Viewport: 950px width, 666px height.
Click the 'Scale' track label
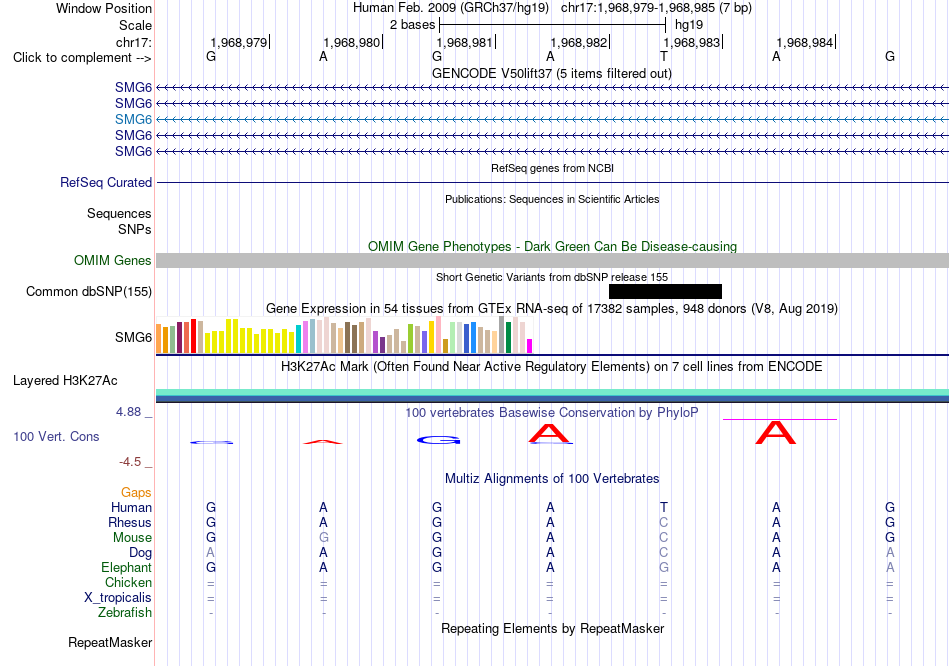(x=135, y=25)
